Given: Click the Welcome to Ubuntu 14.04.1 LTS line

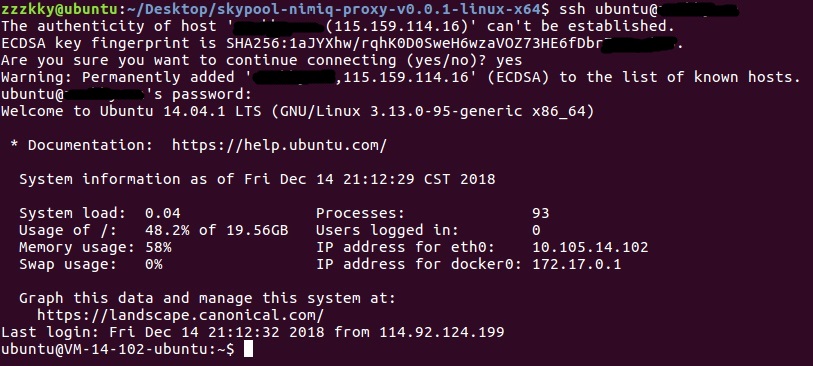Looking at the screenshot, I should [x=298, y=111].
